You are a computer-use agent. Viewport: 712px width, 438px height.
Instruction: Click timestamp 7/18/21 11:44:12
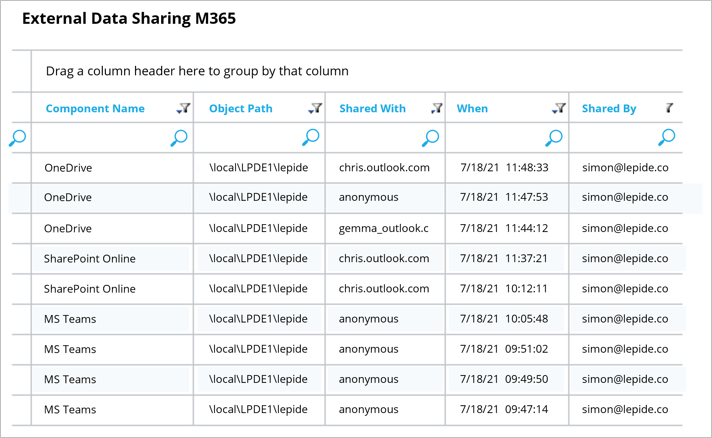[x=504, y=228]
